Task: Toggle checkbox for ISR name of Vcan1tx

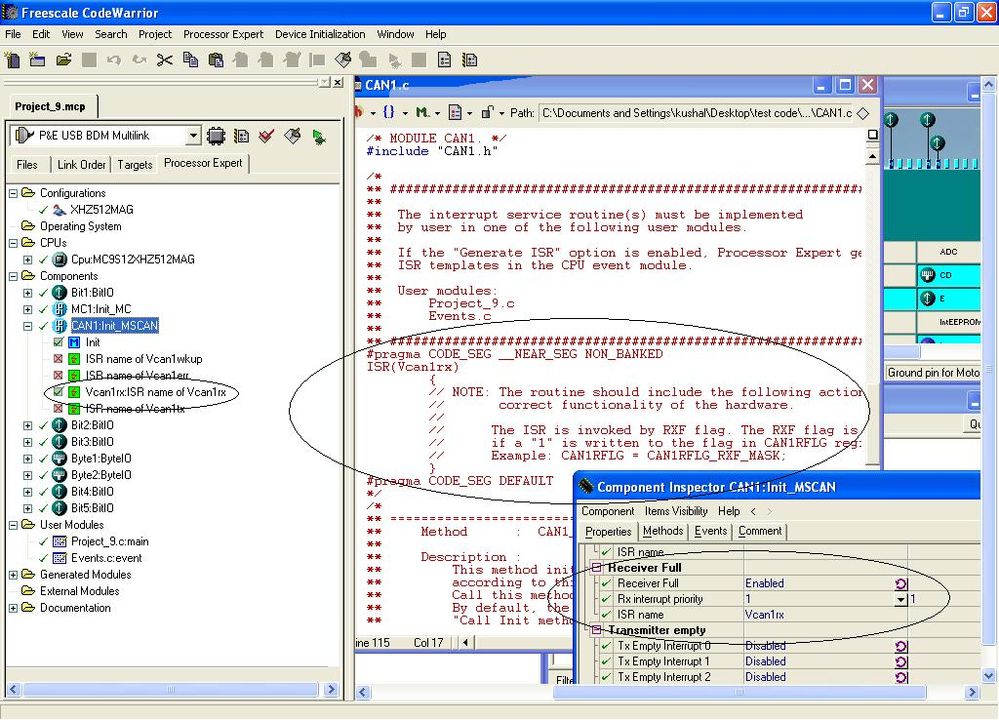Action: click(x=58, y=408)
